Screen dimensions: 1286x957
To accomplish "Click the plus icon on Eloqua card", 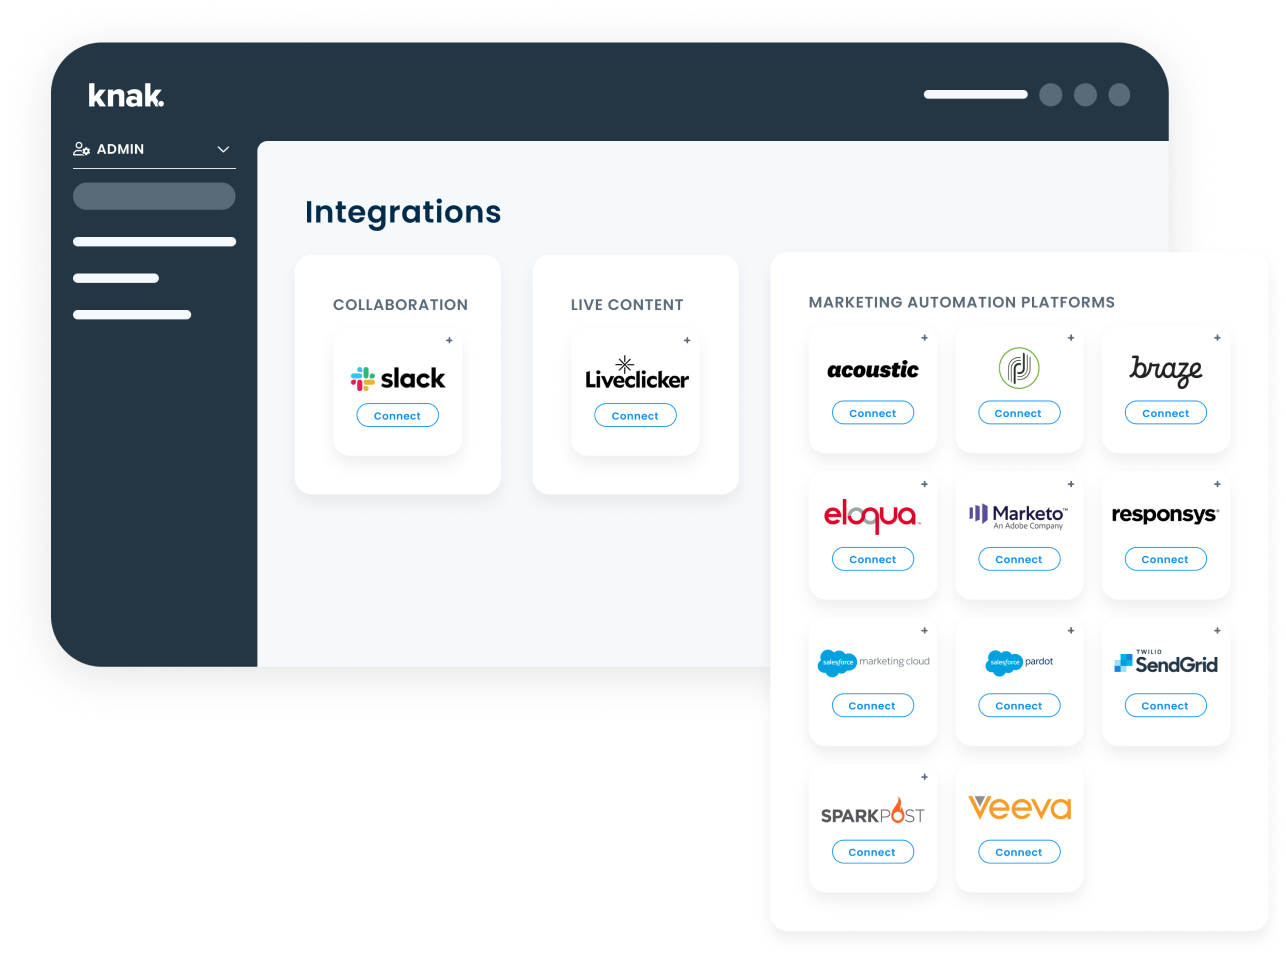I will click(925, 484).
